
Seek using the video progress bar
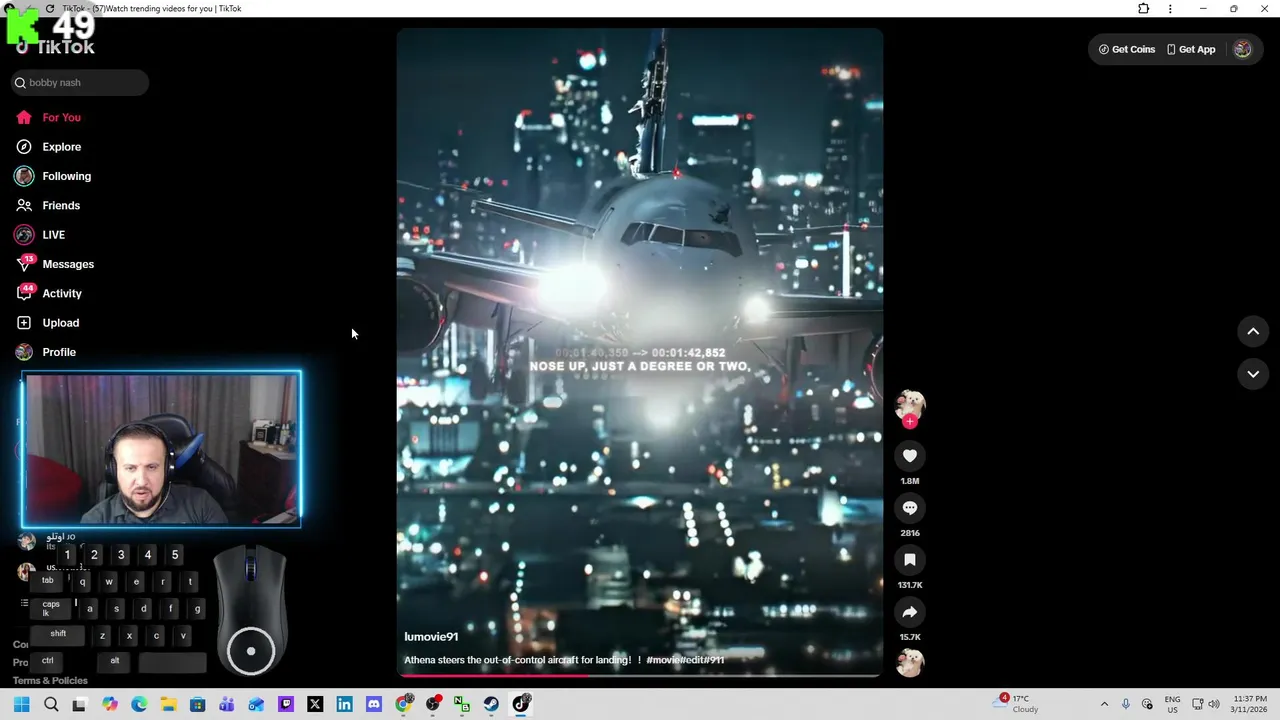640,675
